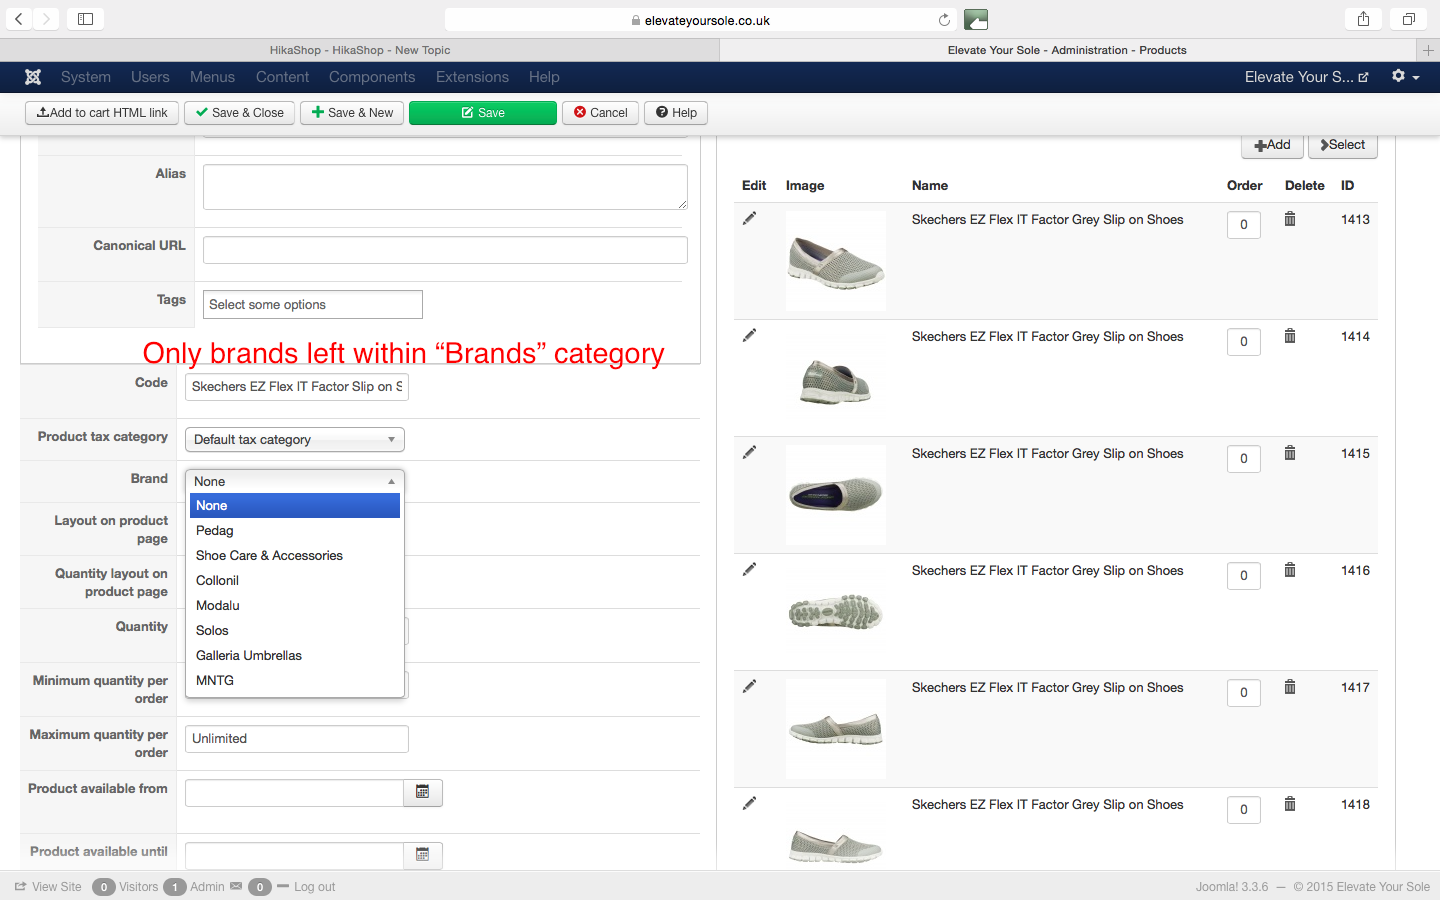Show the Safari sidebar

point(85,19)
